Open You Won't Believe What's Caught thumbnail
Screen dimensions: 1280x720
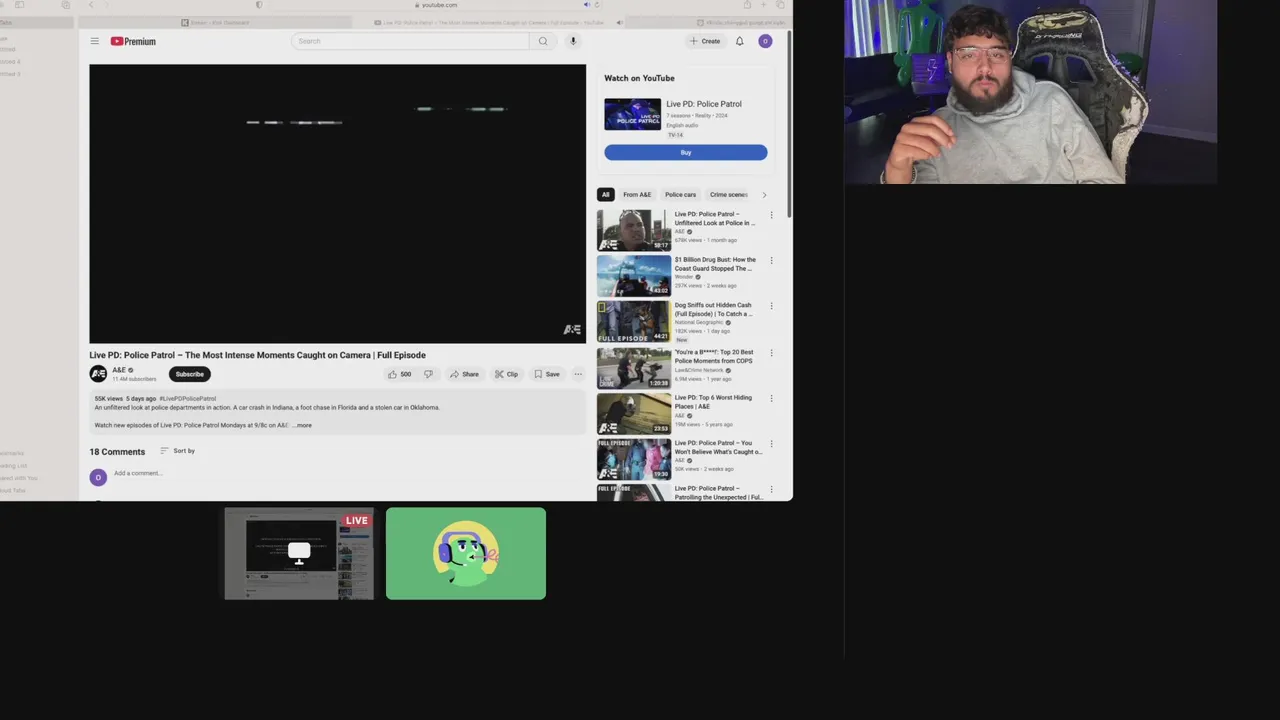point(634,460)
